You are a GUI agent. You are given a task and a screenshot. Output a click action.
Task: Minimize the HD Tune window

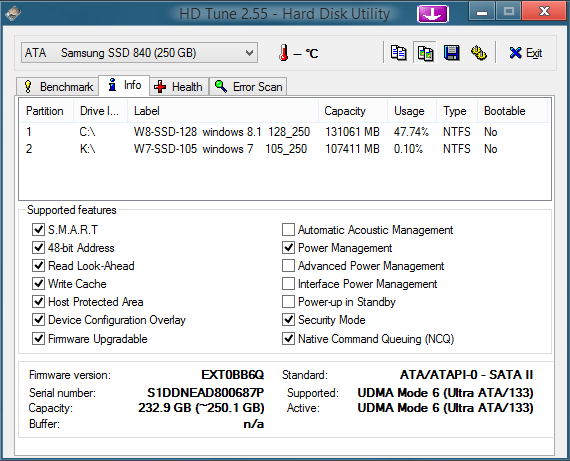click(x=482, y=12)
